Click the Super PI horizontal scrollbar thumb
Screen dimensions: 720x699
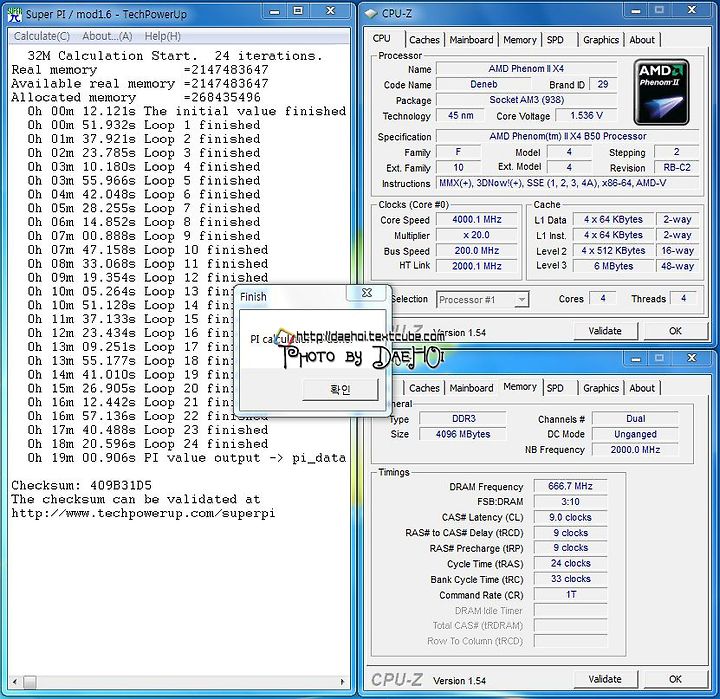coord(30,682)
